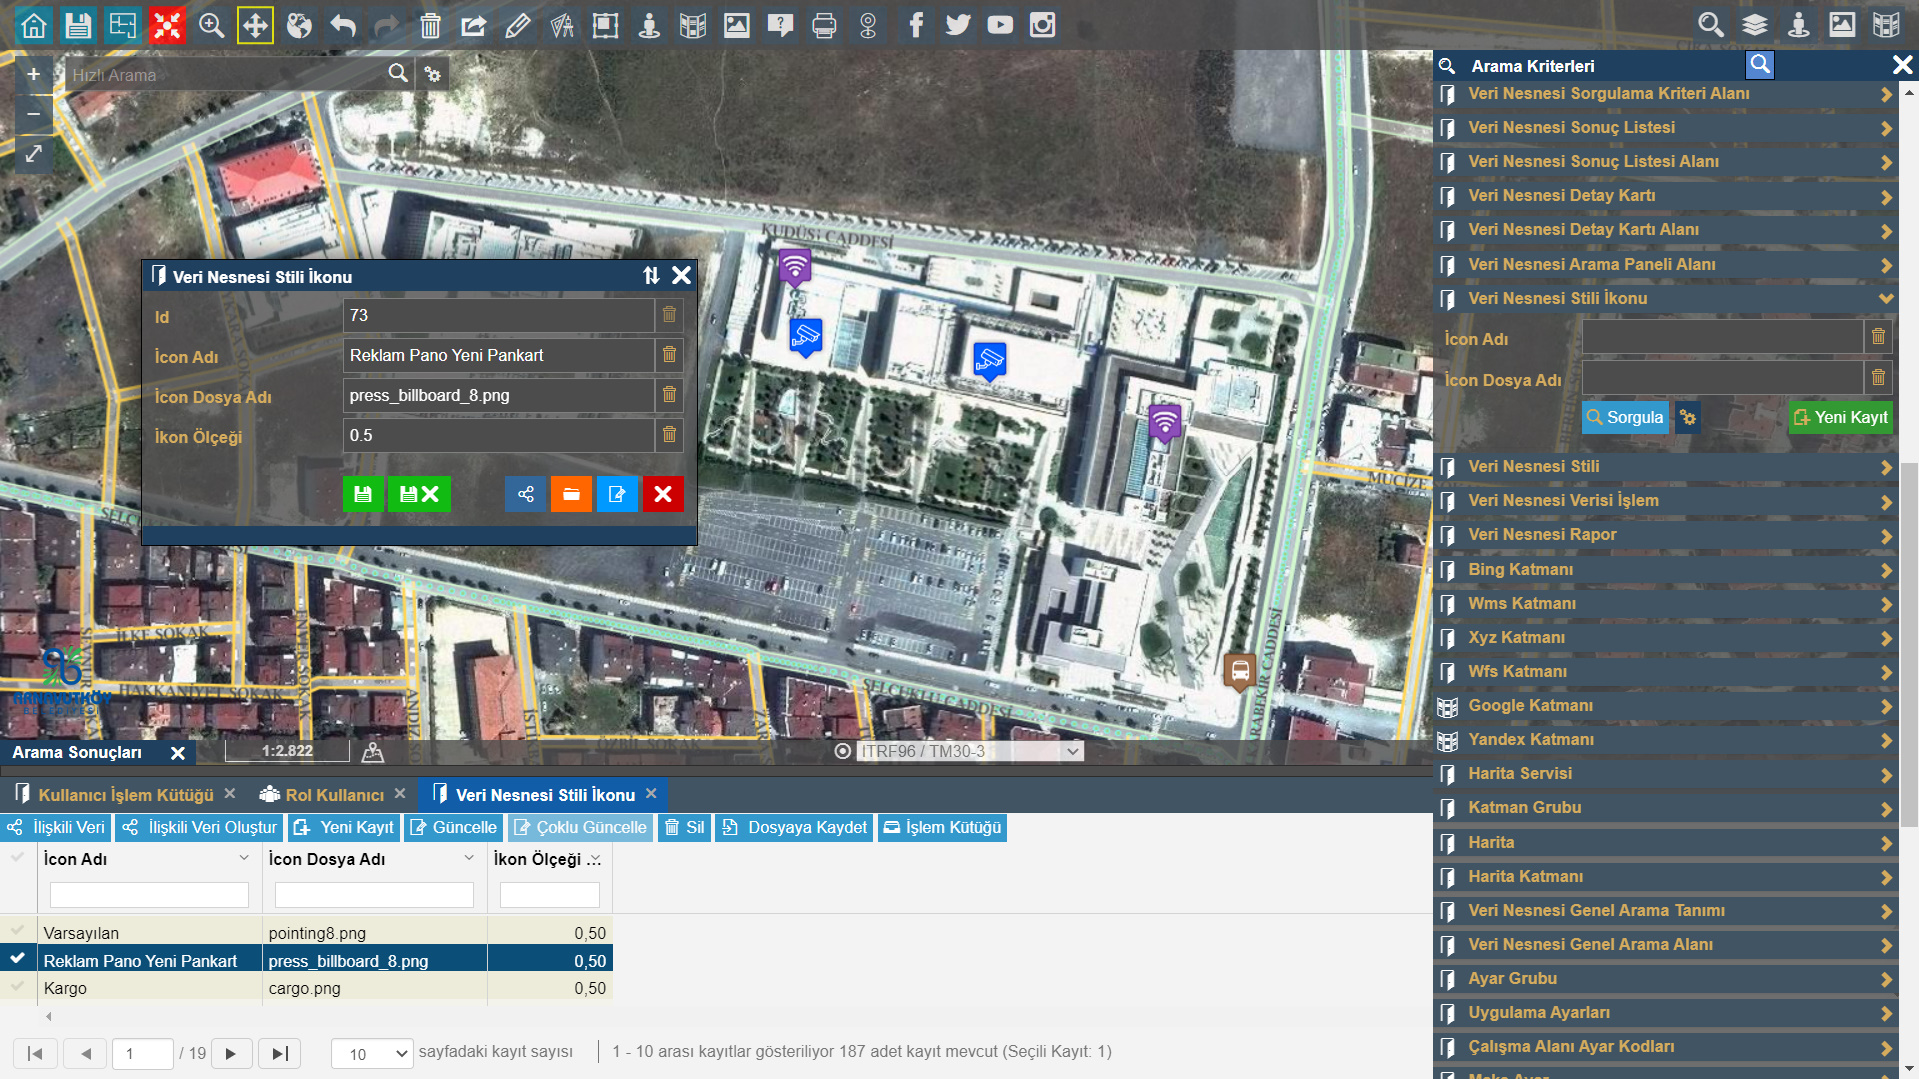Click the Sorgula button
1919x1079 pixels.
tap(1624, 418)
